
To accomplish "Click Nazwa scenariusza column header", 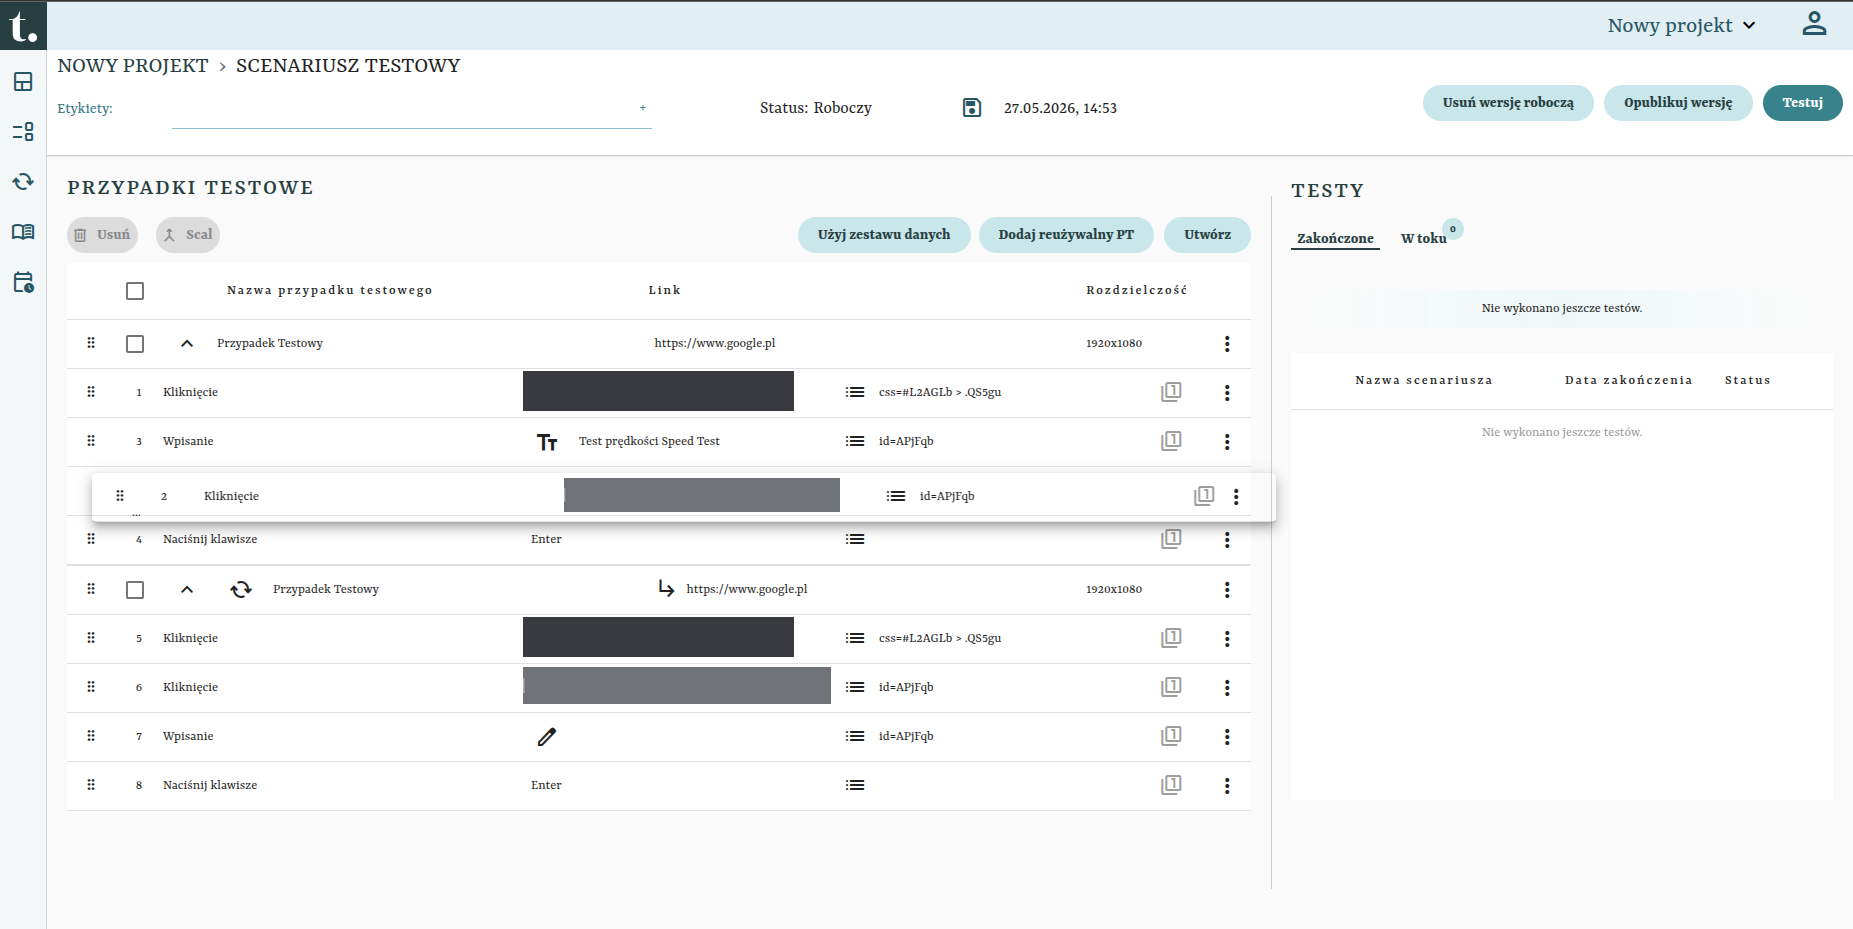I will click(x=1424, y=381).
